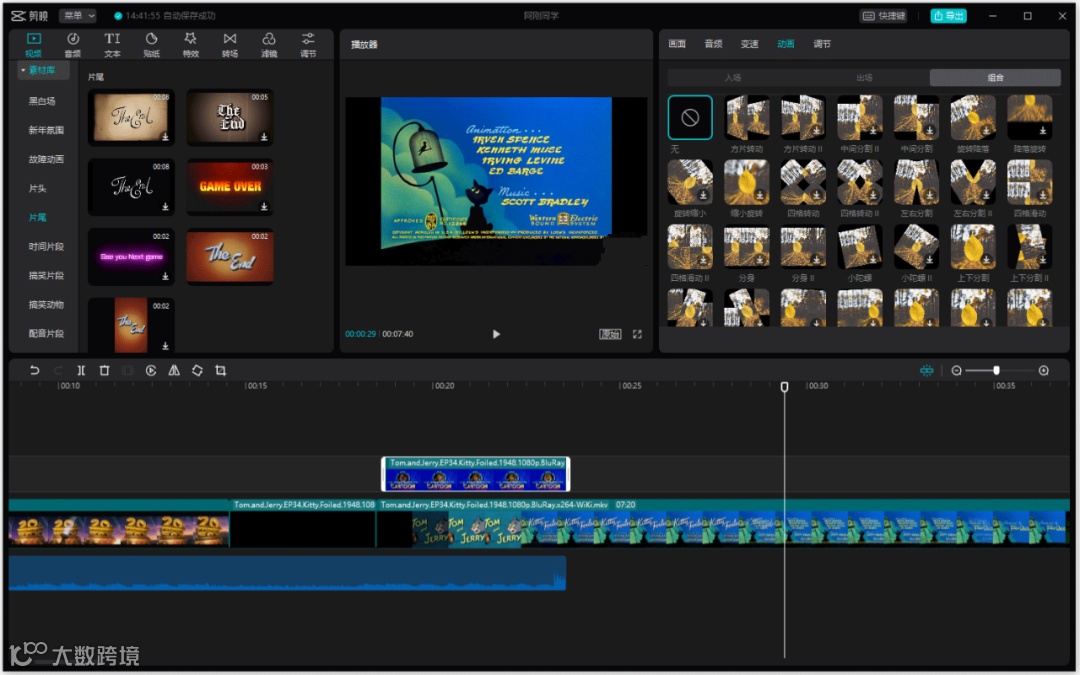Toggle the timeline auto-snap icon
1080x675 pixels.
coord(927,371)
